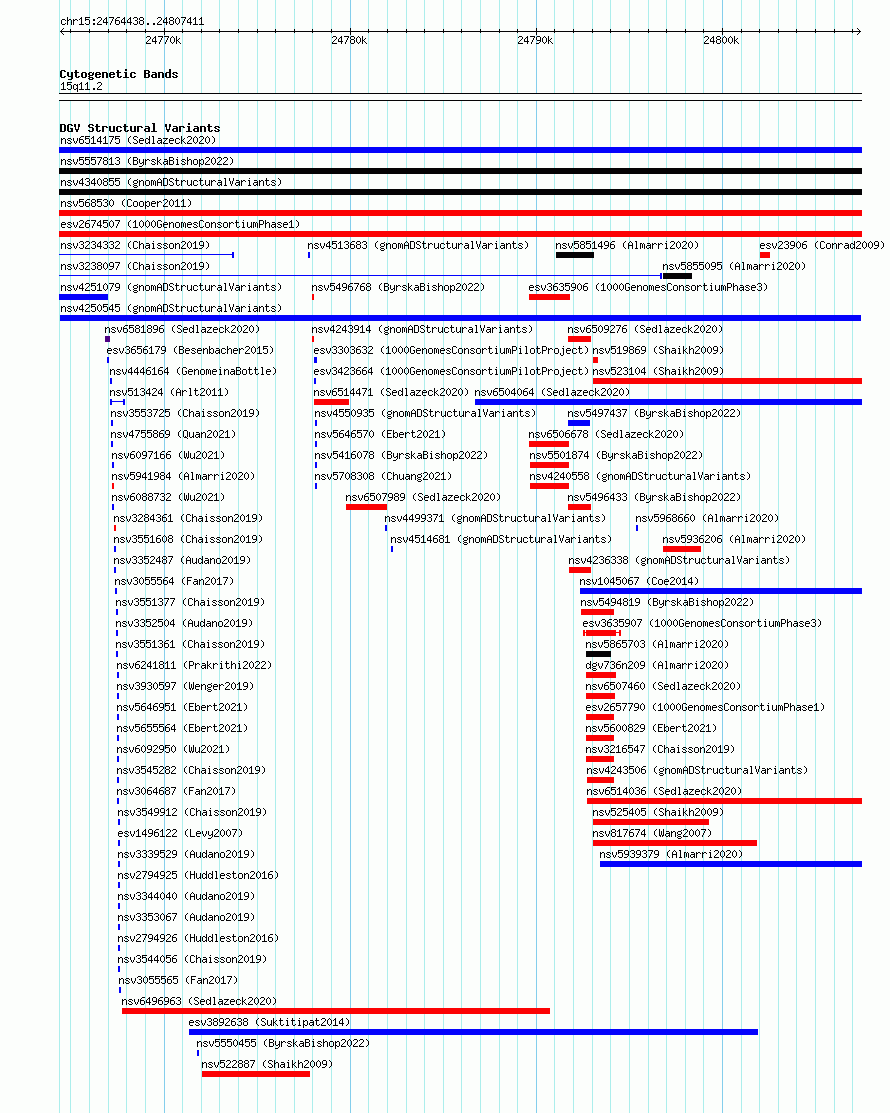Image resolution: width=890 pixels, height=1113 pixels.
Task: Open variant nsv4340855 gnomAD label
Action: pos(171,182)
